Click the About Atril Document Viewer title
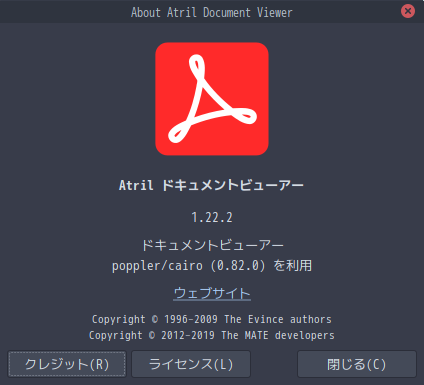 [x=212, y=13]
